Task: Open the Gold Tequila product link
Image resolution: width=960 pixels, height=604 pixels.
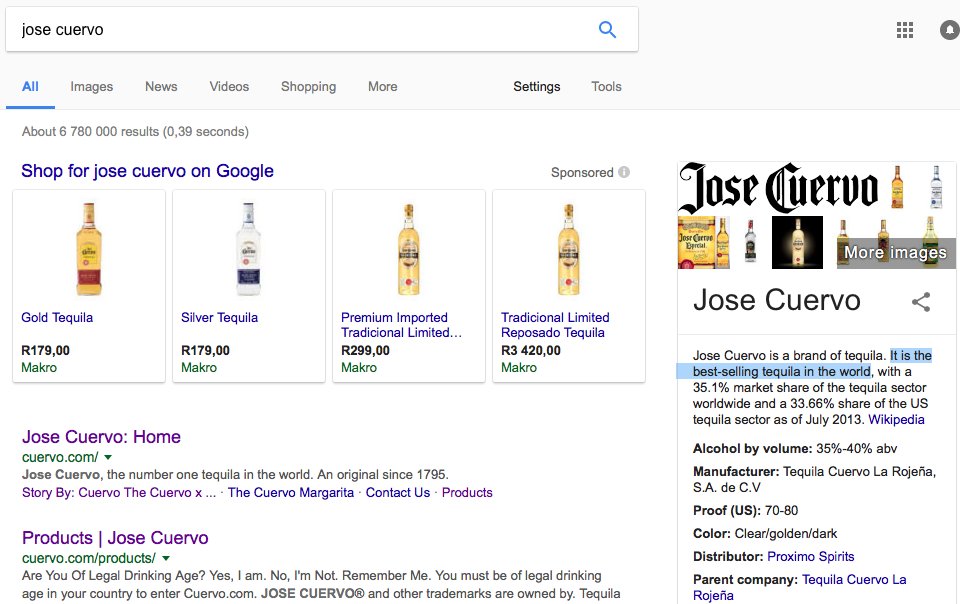Action: 57,318
